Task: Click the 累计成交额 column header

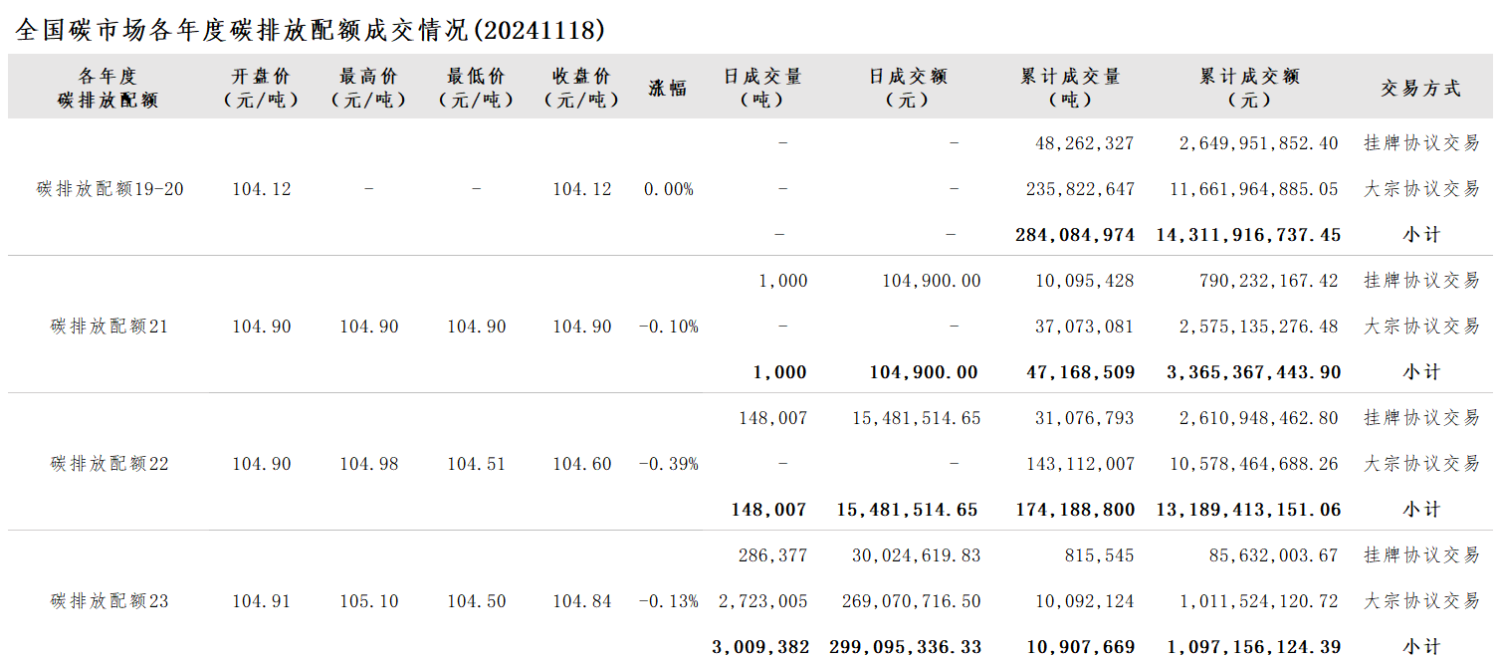Action: click(x=1250, y=88)
